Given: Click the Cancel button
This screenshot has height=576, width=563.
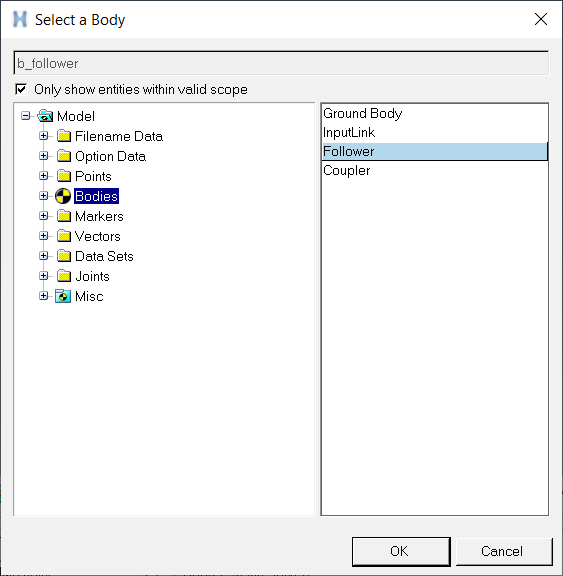Looking at the screenshot, I should (x=504, y=551).
